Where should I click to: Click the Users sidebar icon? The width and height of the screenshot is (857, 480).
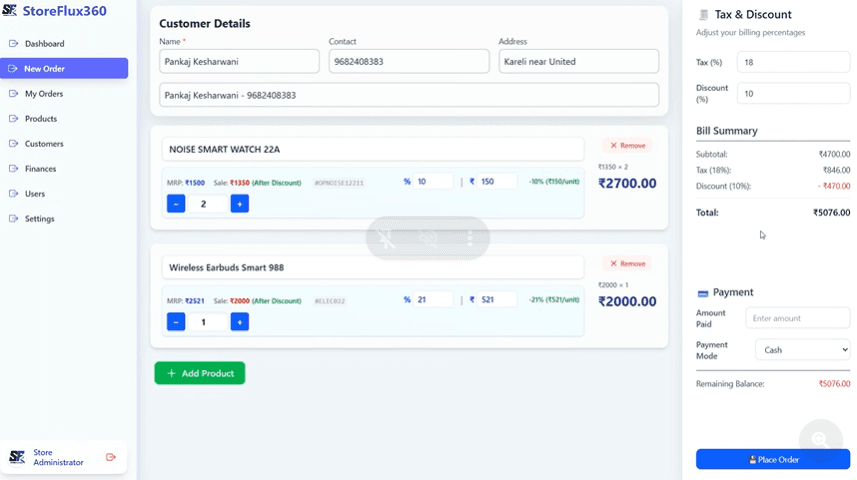[x=14, y=194]
